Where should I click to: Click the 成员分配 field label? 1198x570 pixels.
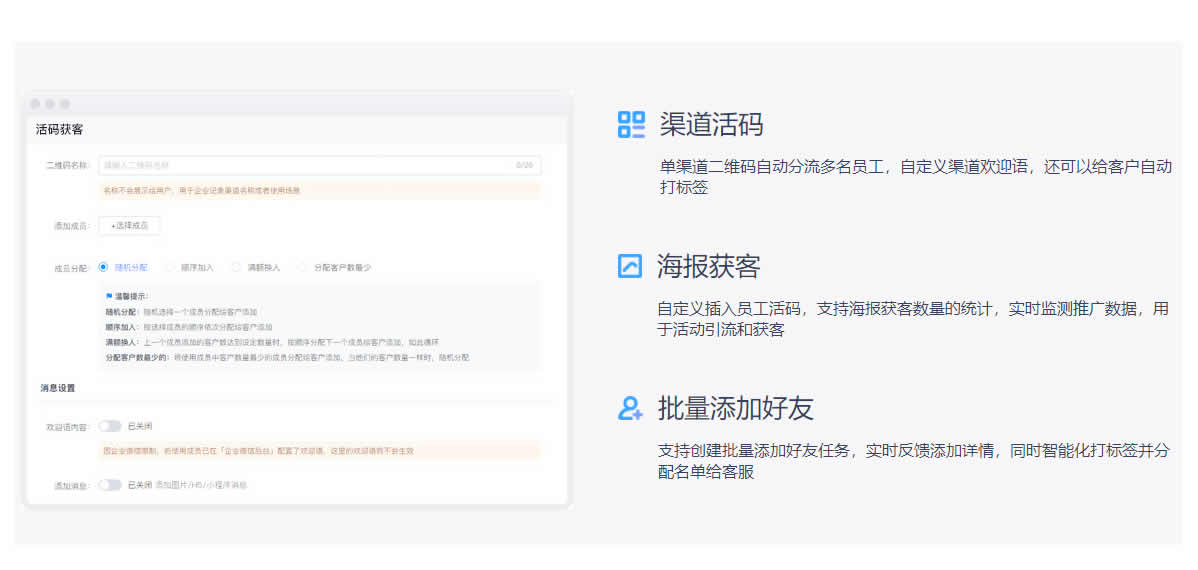point(72,268)
